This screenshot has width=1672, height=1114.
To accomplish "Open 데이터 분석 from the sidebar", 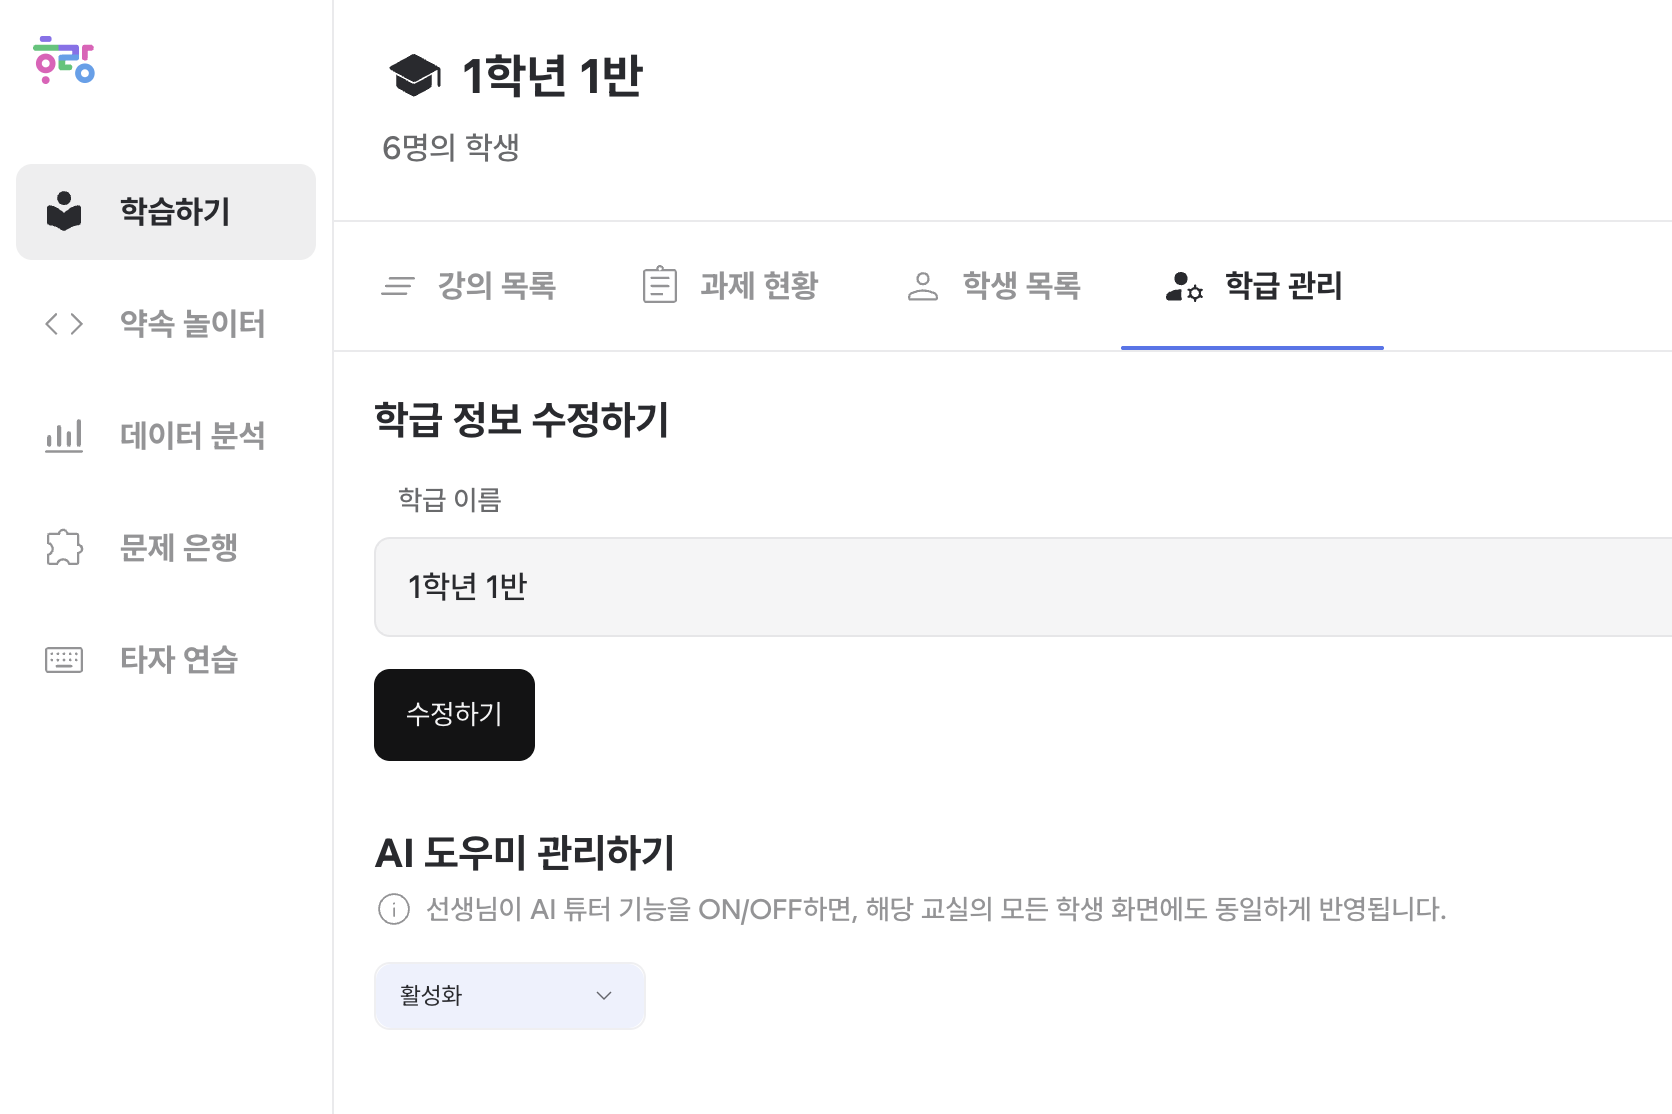I will tap(192, 436).
